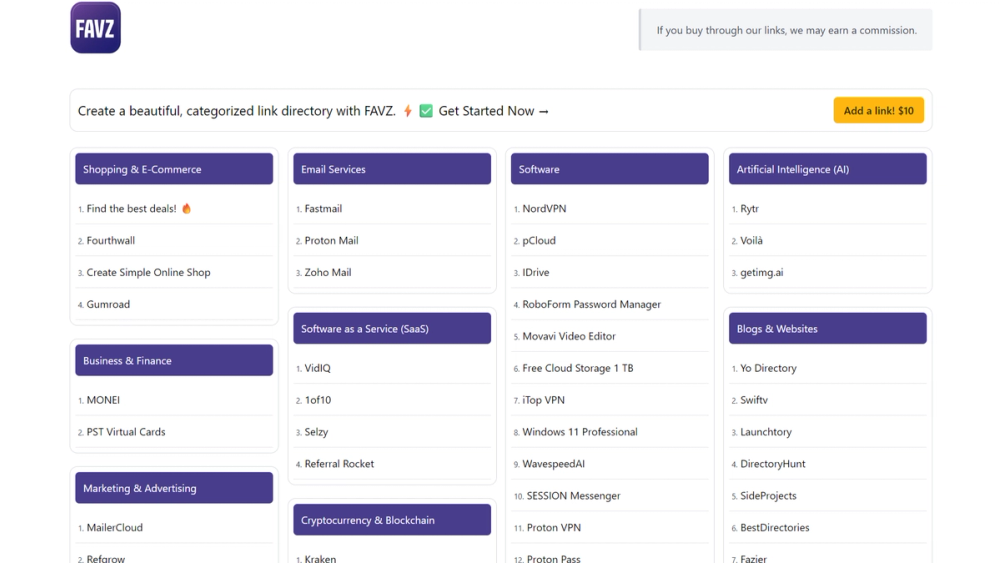
Task: Open the BestDirectories link
Action: [x=775, y=527]
